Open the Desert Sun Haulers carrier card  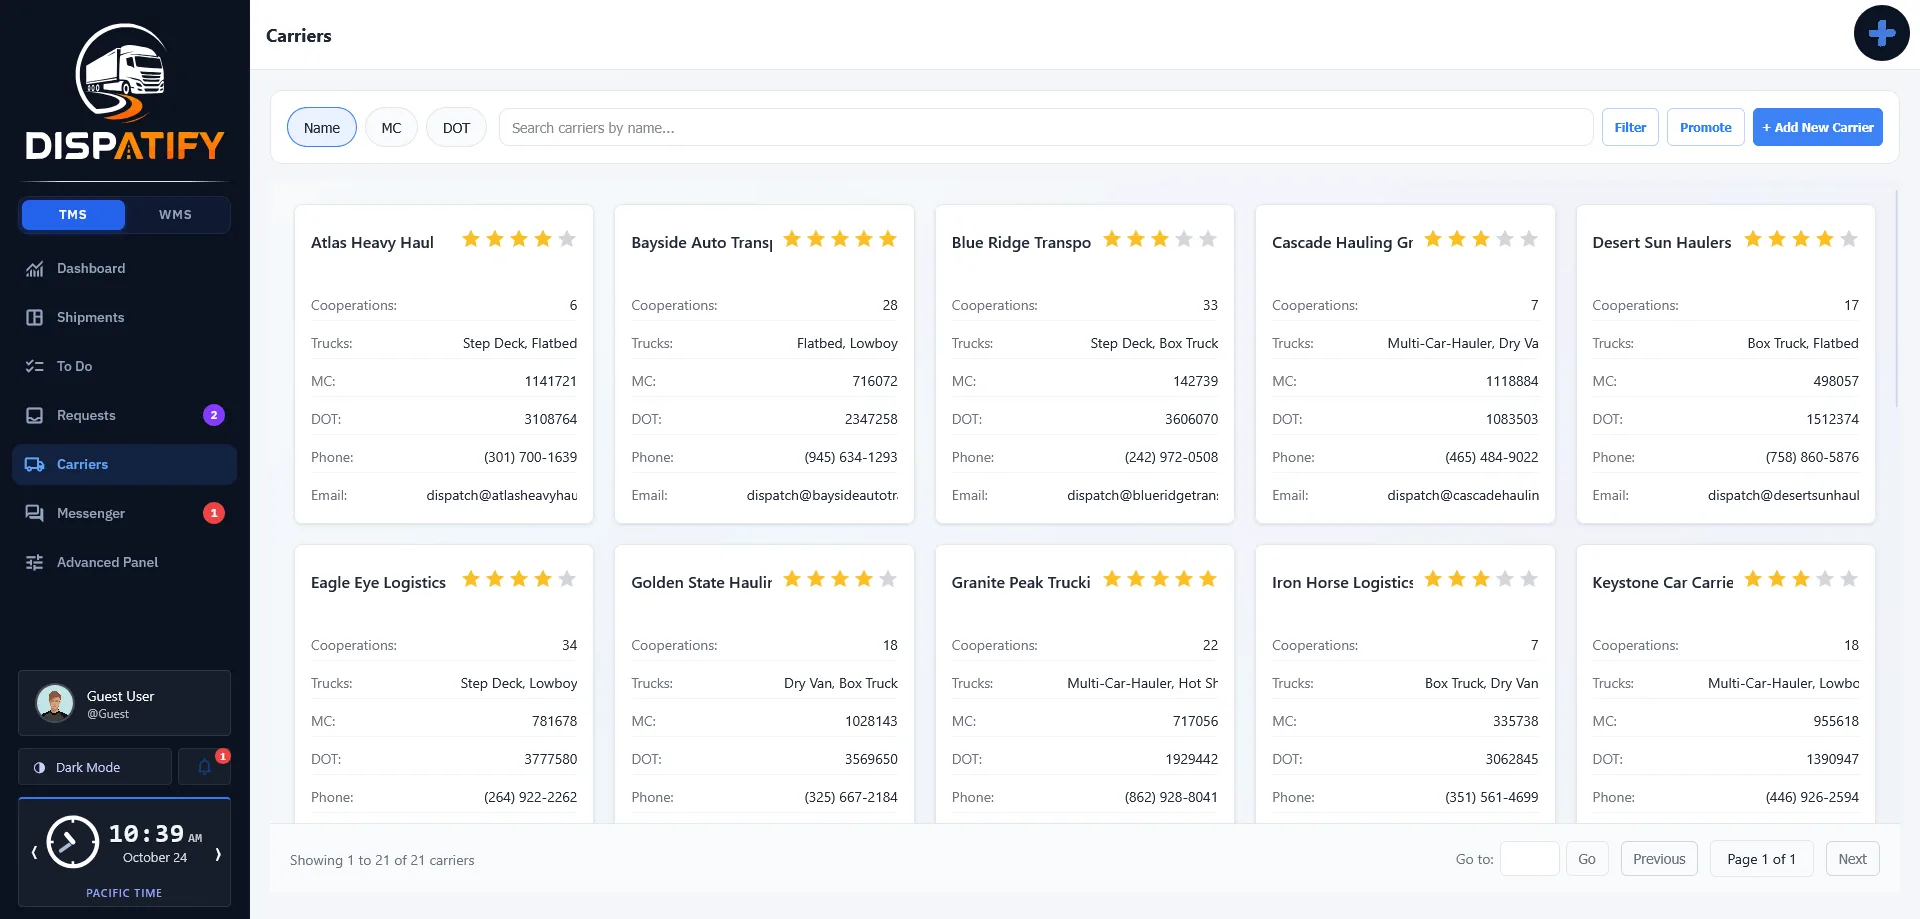click(1725, 364)
